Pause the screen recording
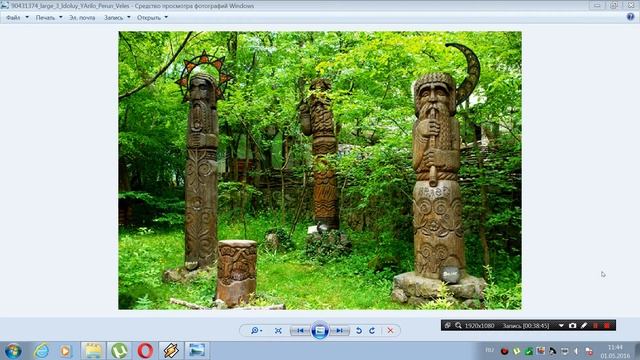Image resolution: width=640 pixels, height=360 pixels. coord(596,325)
